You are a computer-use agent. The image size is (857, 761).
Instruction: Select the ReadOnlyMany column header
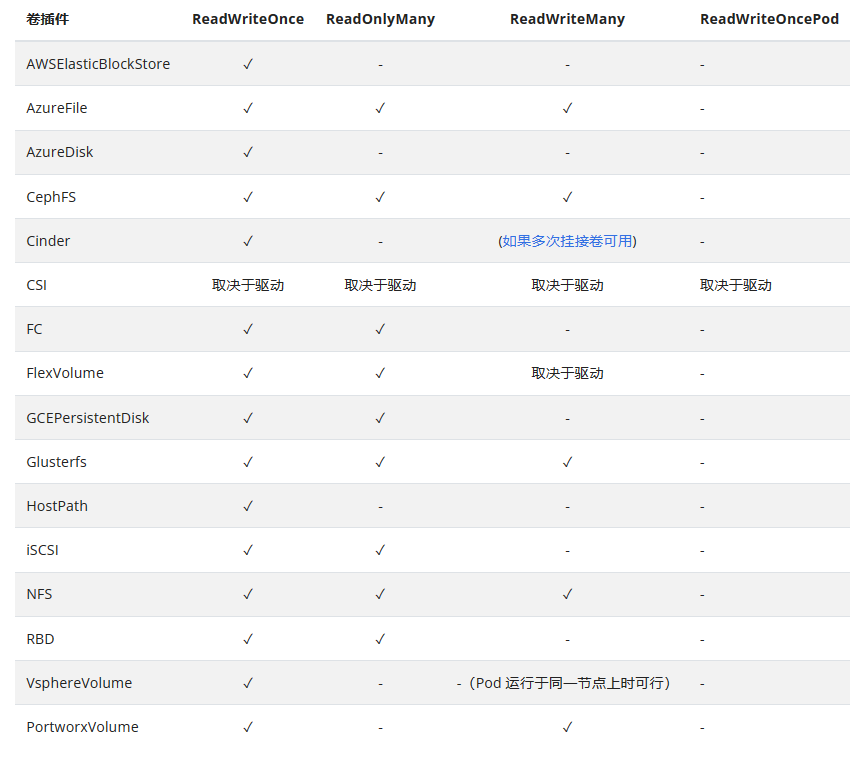(380, 19)
